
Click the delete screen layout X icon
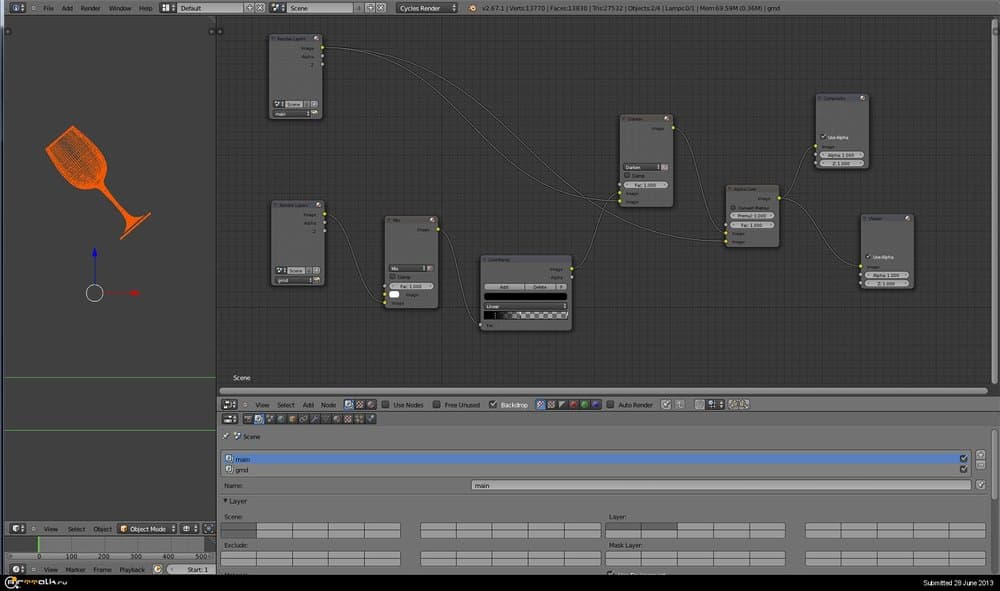pyautogui.click(x=261, y=8)
